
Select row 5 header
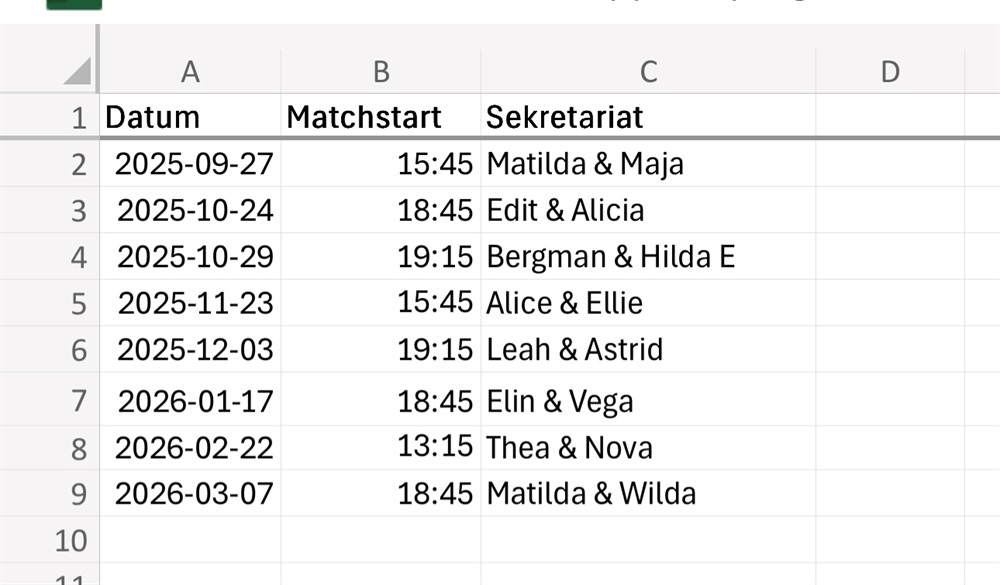49,303
